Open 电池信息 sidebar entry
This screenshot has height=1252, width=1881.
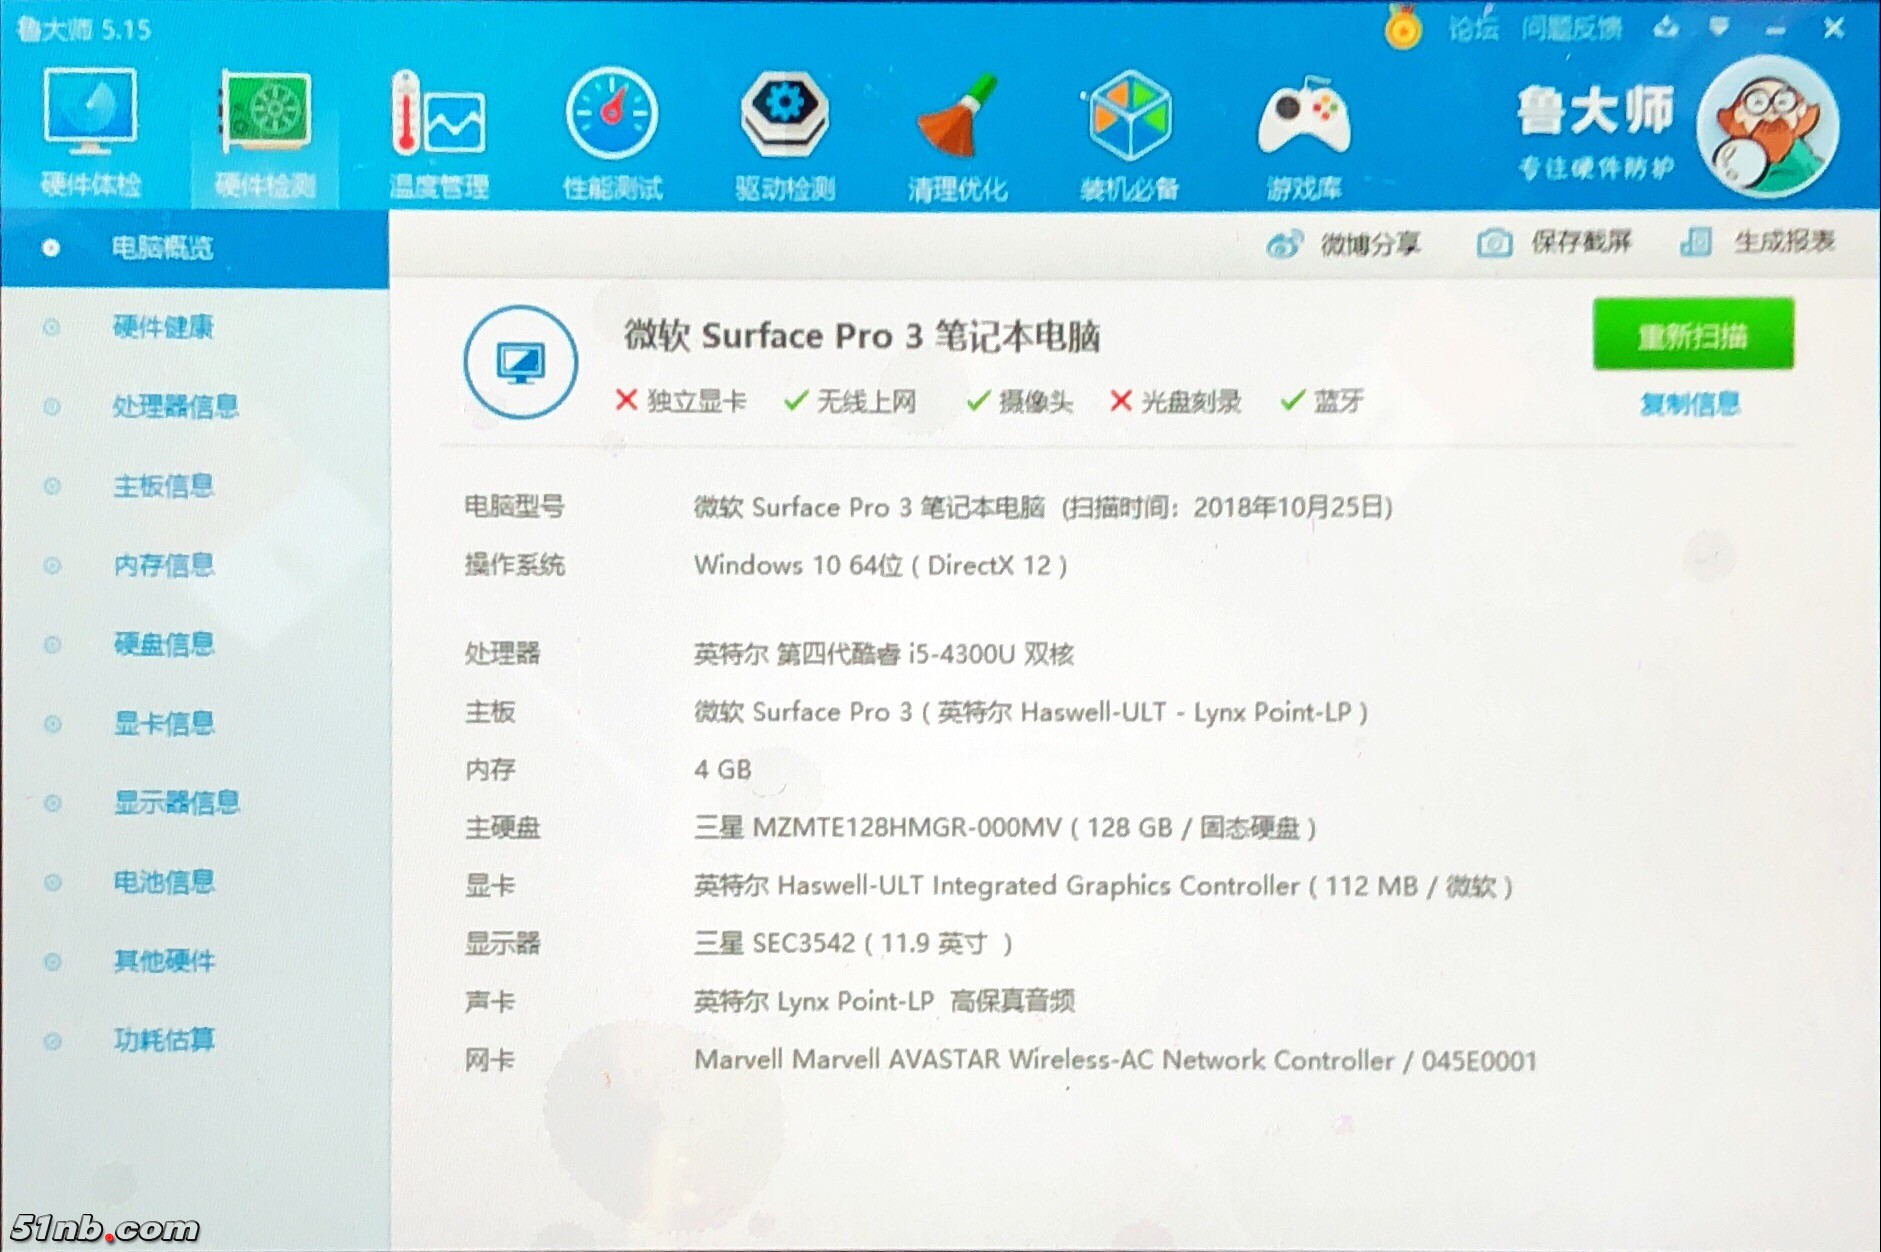(x=164, y=881)
